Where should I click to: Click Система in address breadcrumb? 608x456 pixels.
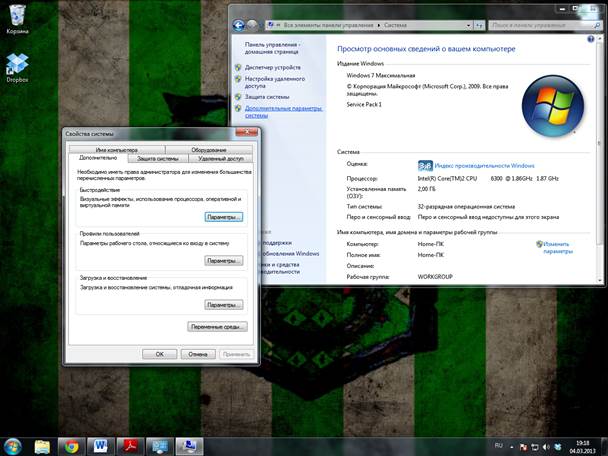(395, 25)
